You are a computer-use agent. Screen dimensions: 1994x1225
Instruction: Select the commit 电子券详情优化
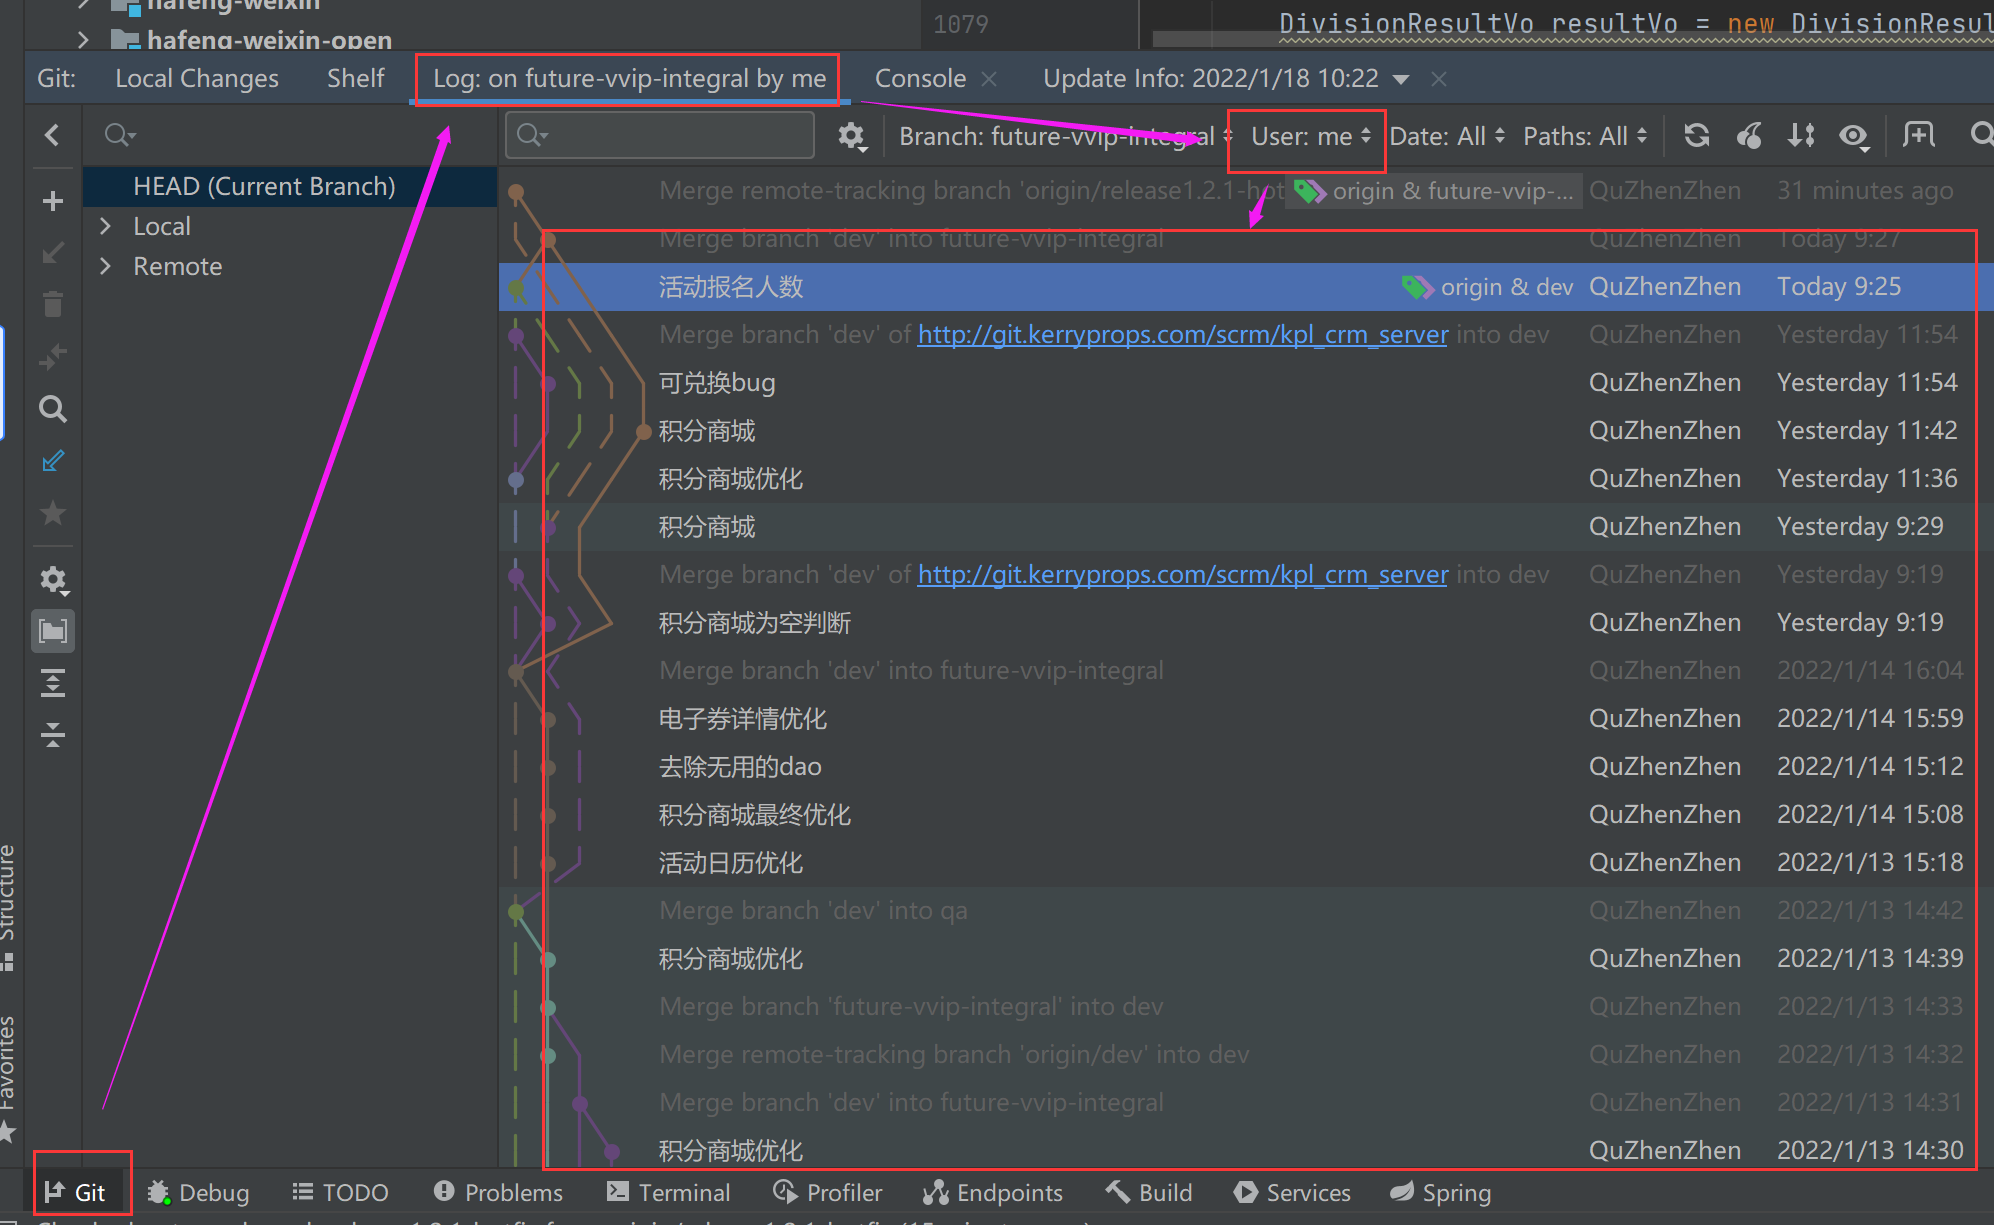point(1246,719)
